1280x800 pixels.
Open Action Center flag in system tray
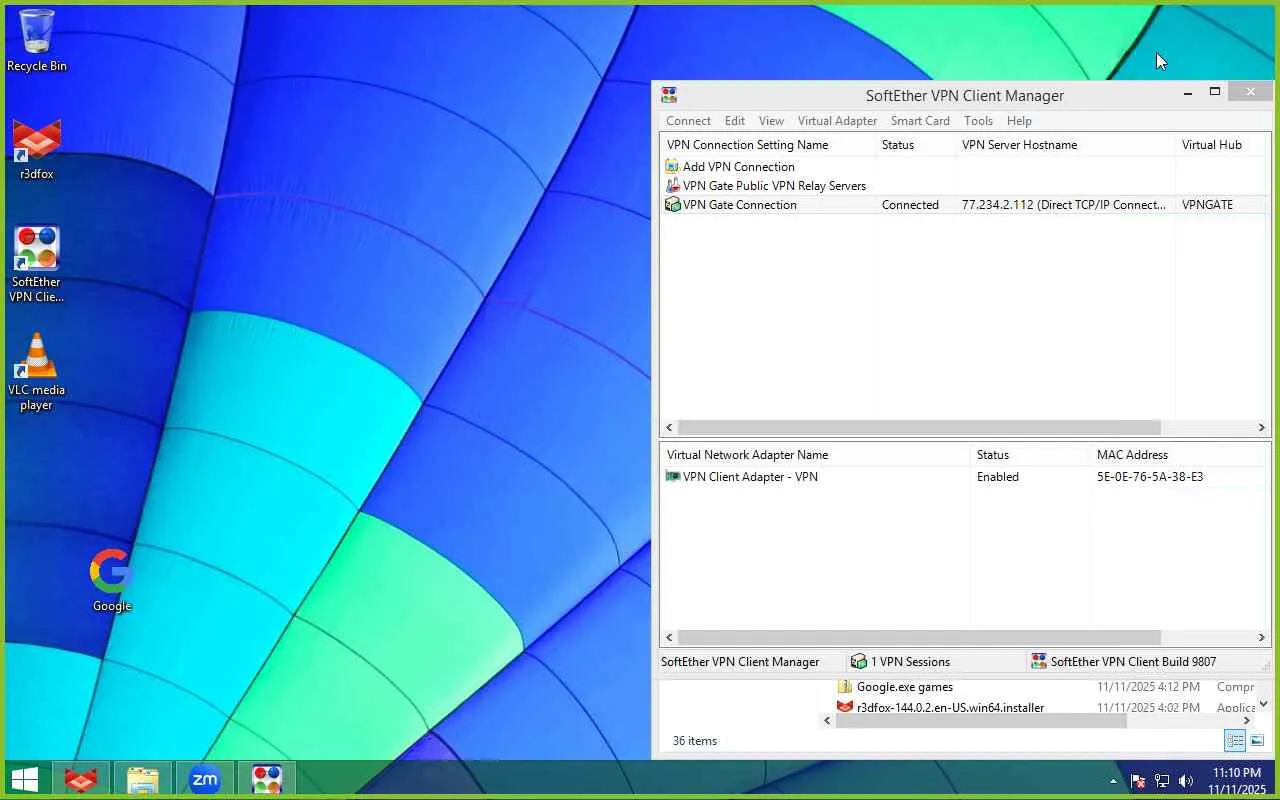click(1138, 781)
